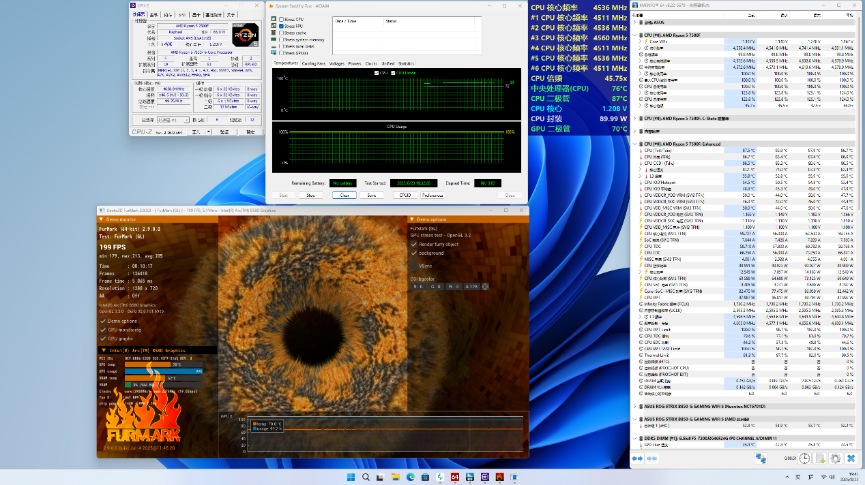Click HWiNFO settings gear icon

coord(835,457)
